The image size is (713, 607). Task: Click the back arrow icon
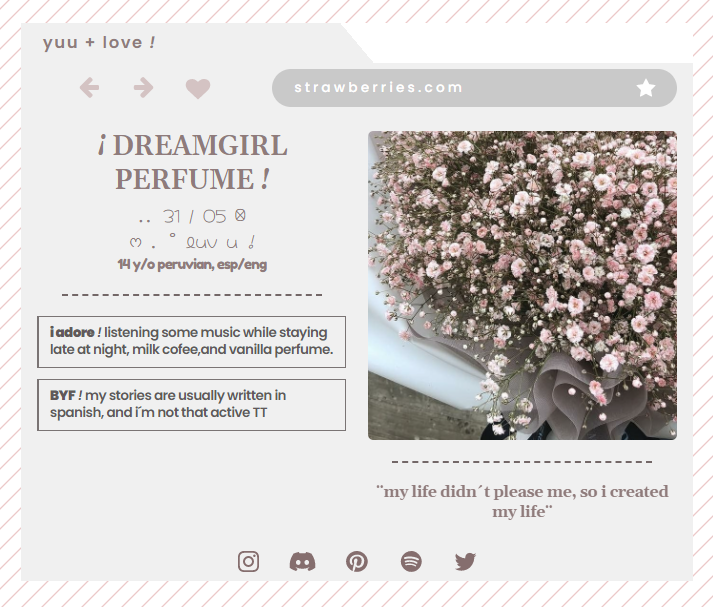tap(90, 88)
